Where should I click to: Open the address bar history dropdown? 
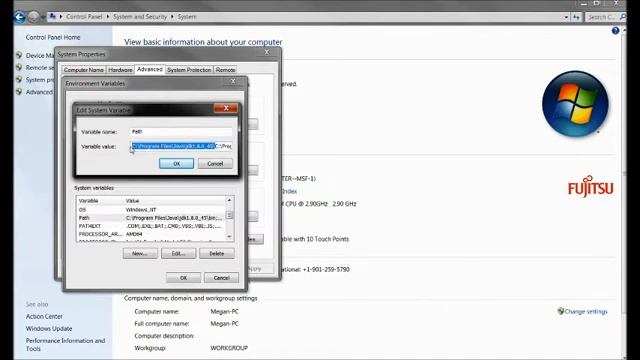tap(566, 17)
